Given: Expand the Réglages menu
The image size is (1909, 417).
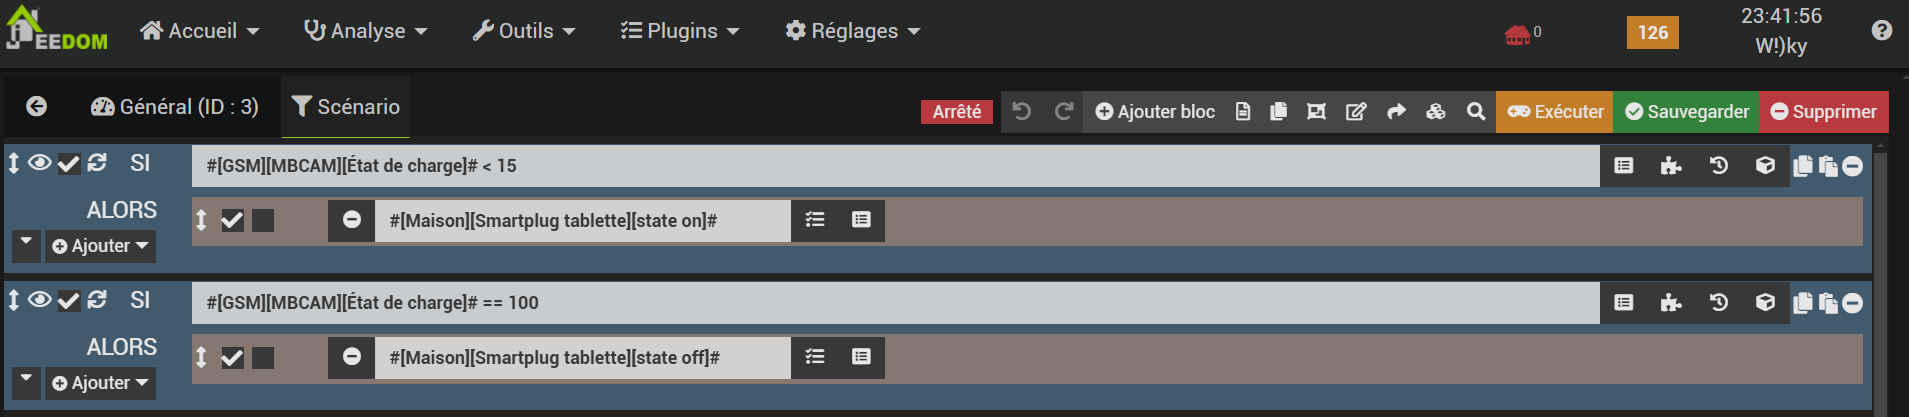Looking at the screenshot, I should 852,31.
